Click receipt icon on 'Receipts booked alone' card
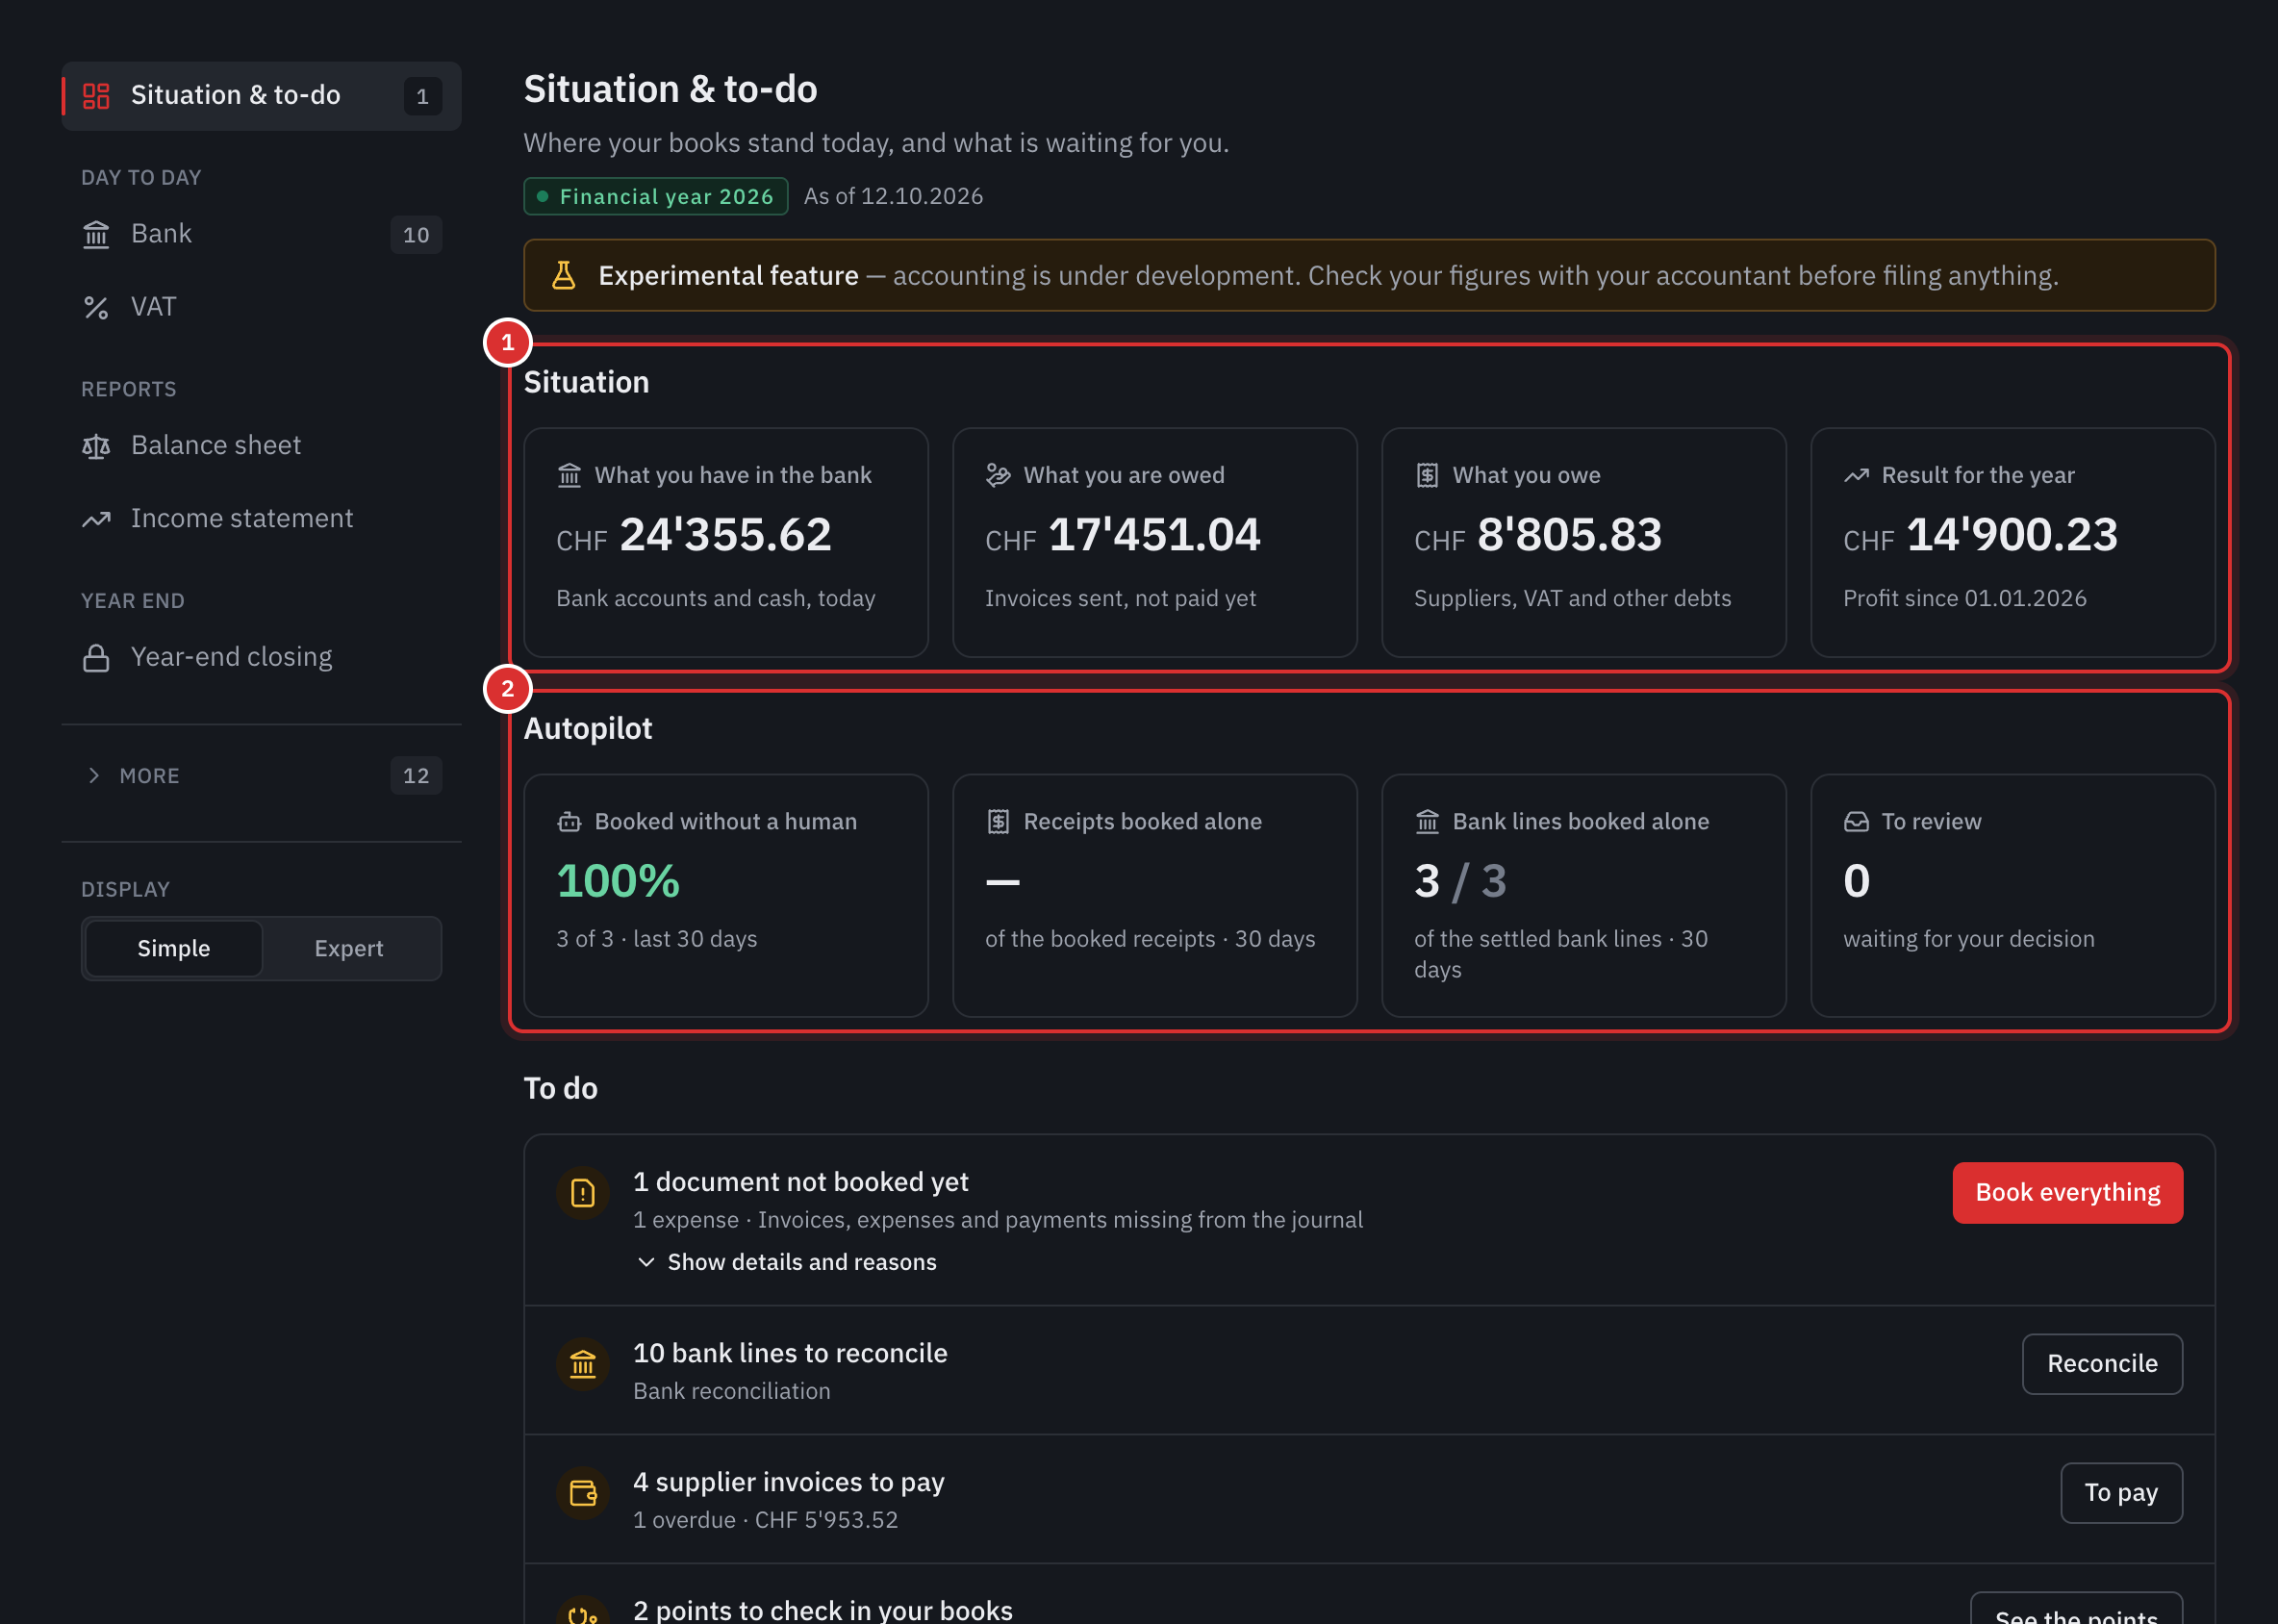 tap(998, 822)
